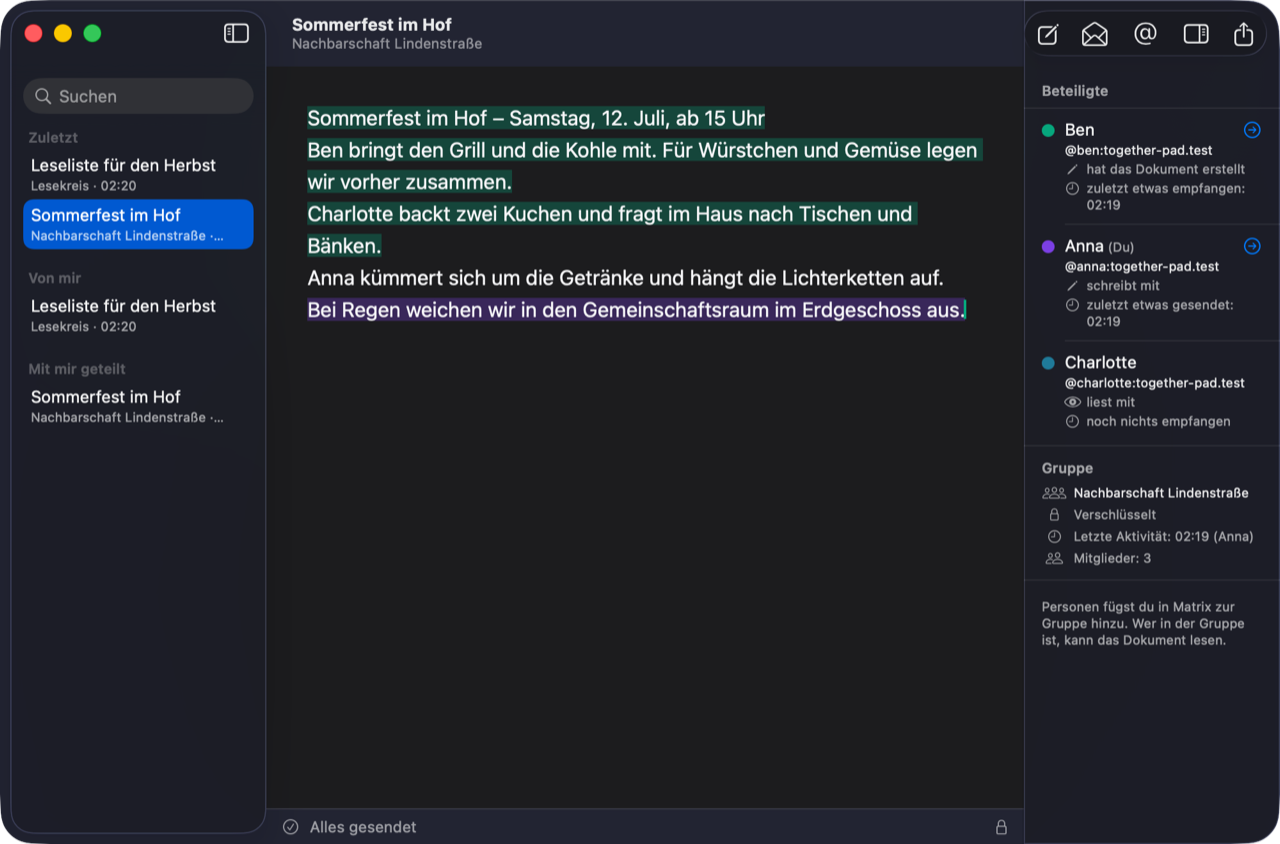This screenshot has width=1280, height=844.
Task: Click the checkmark icon beside Alles gesendet
Action: (291, 827)
